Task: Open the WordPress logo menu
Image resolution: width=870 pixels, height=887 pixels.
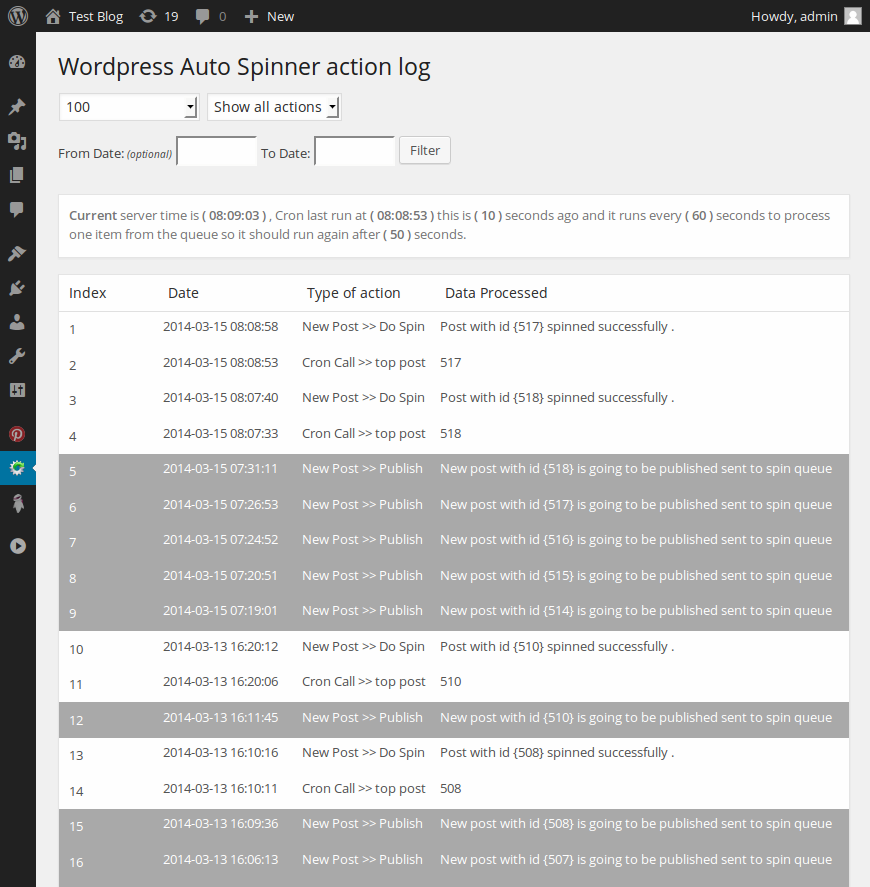Action: (x=18, y=16)
